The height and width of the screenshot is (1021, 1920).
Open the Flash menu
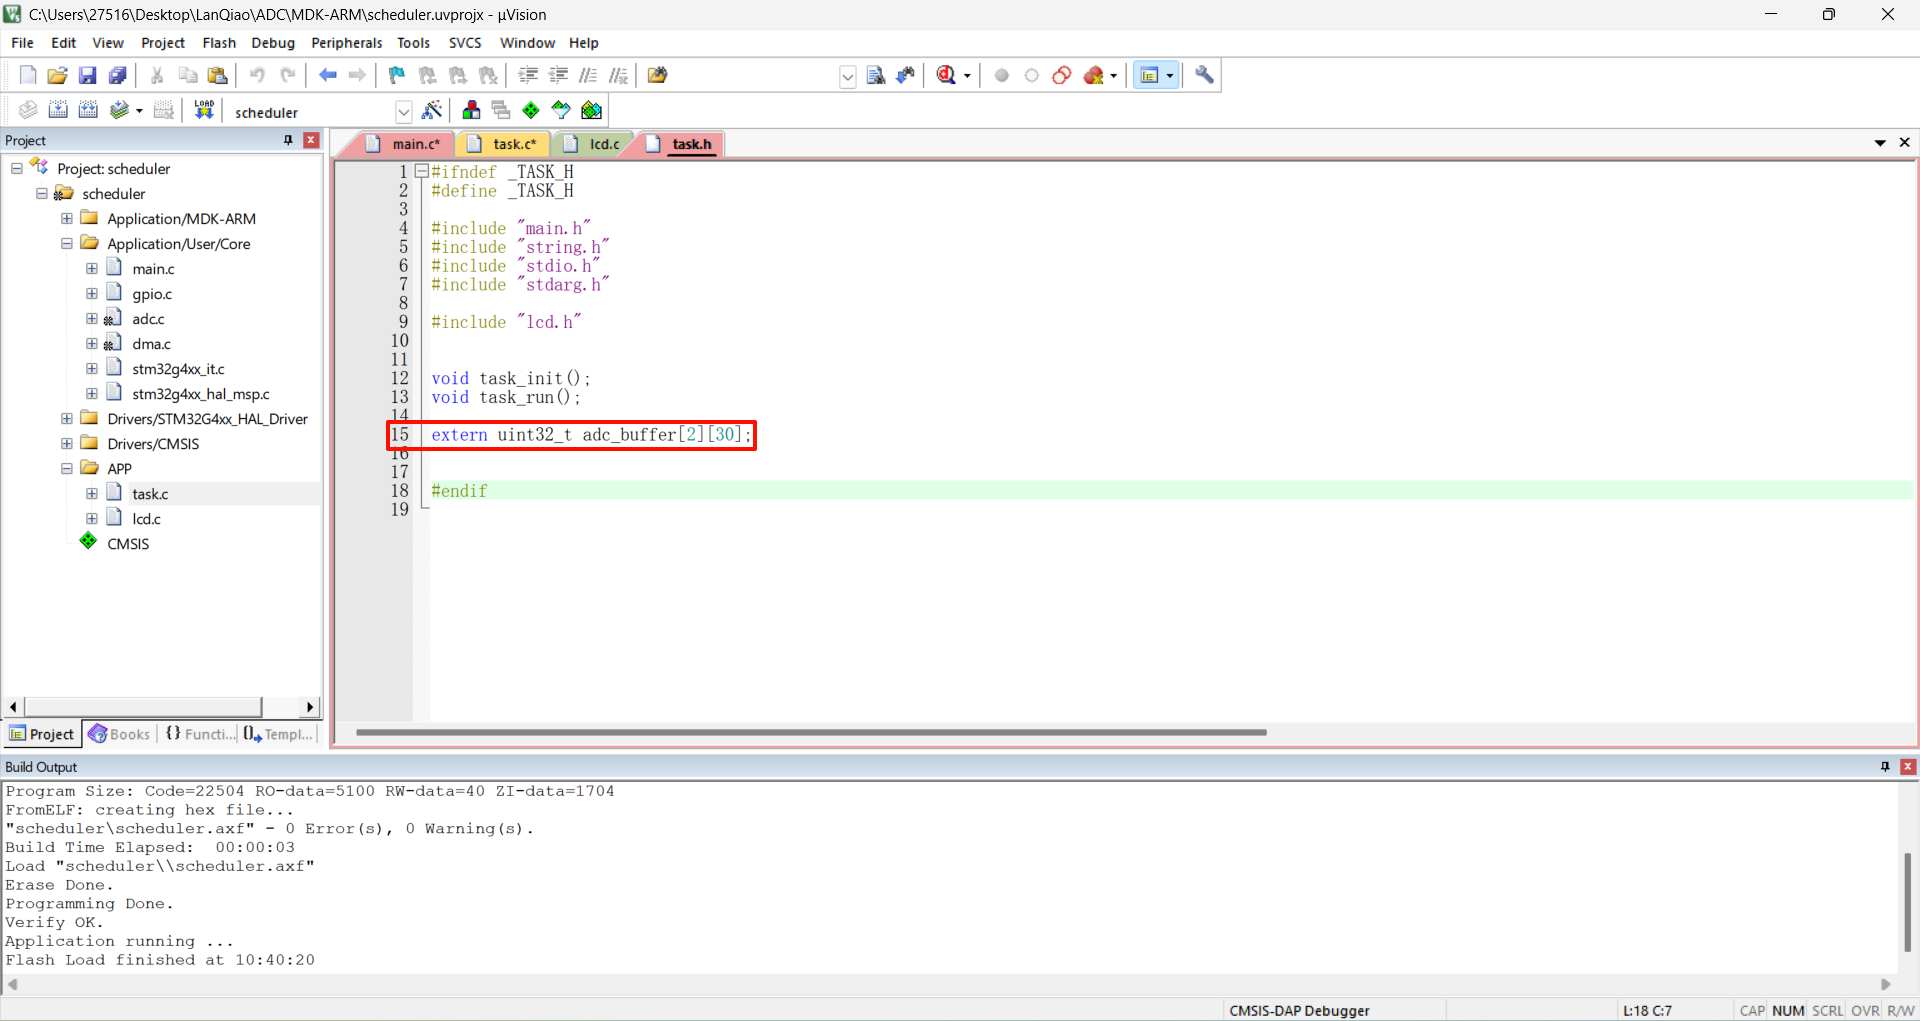(x=219, y=43)
